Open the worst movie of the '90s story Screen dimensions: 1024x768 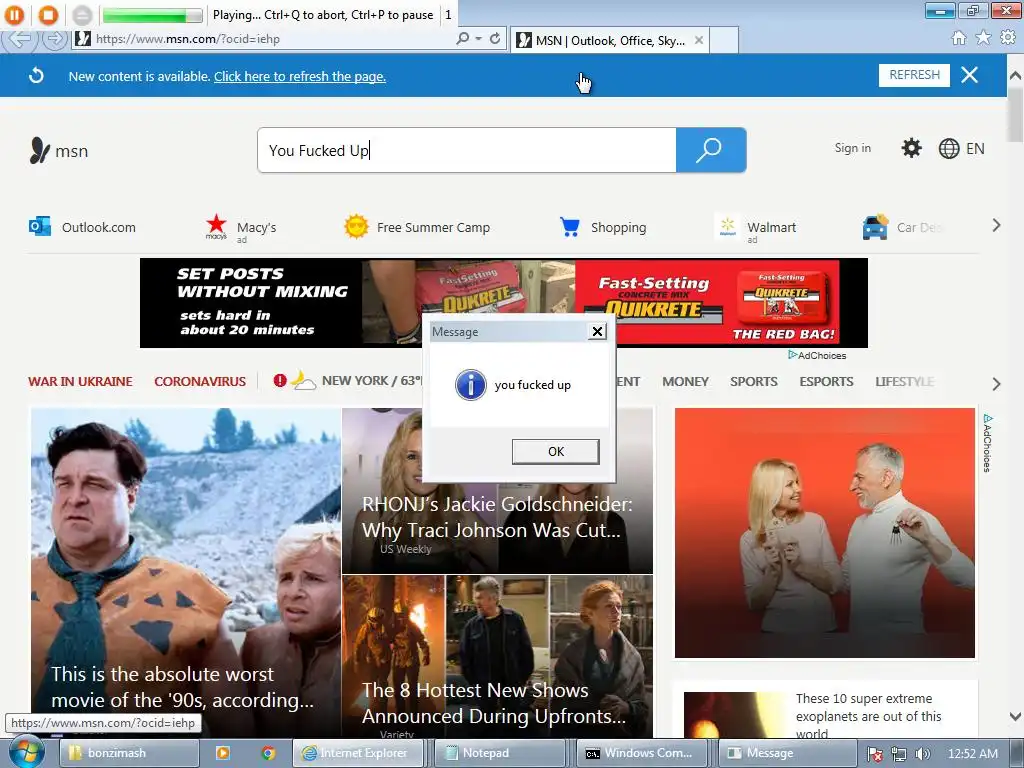(186, 572)
